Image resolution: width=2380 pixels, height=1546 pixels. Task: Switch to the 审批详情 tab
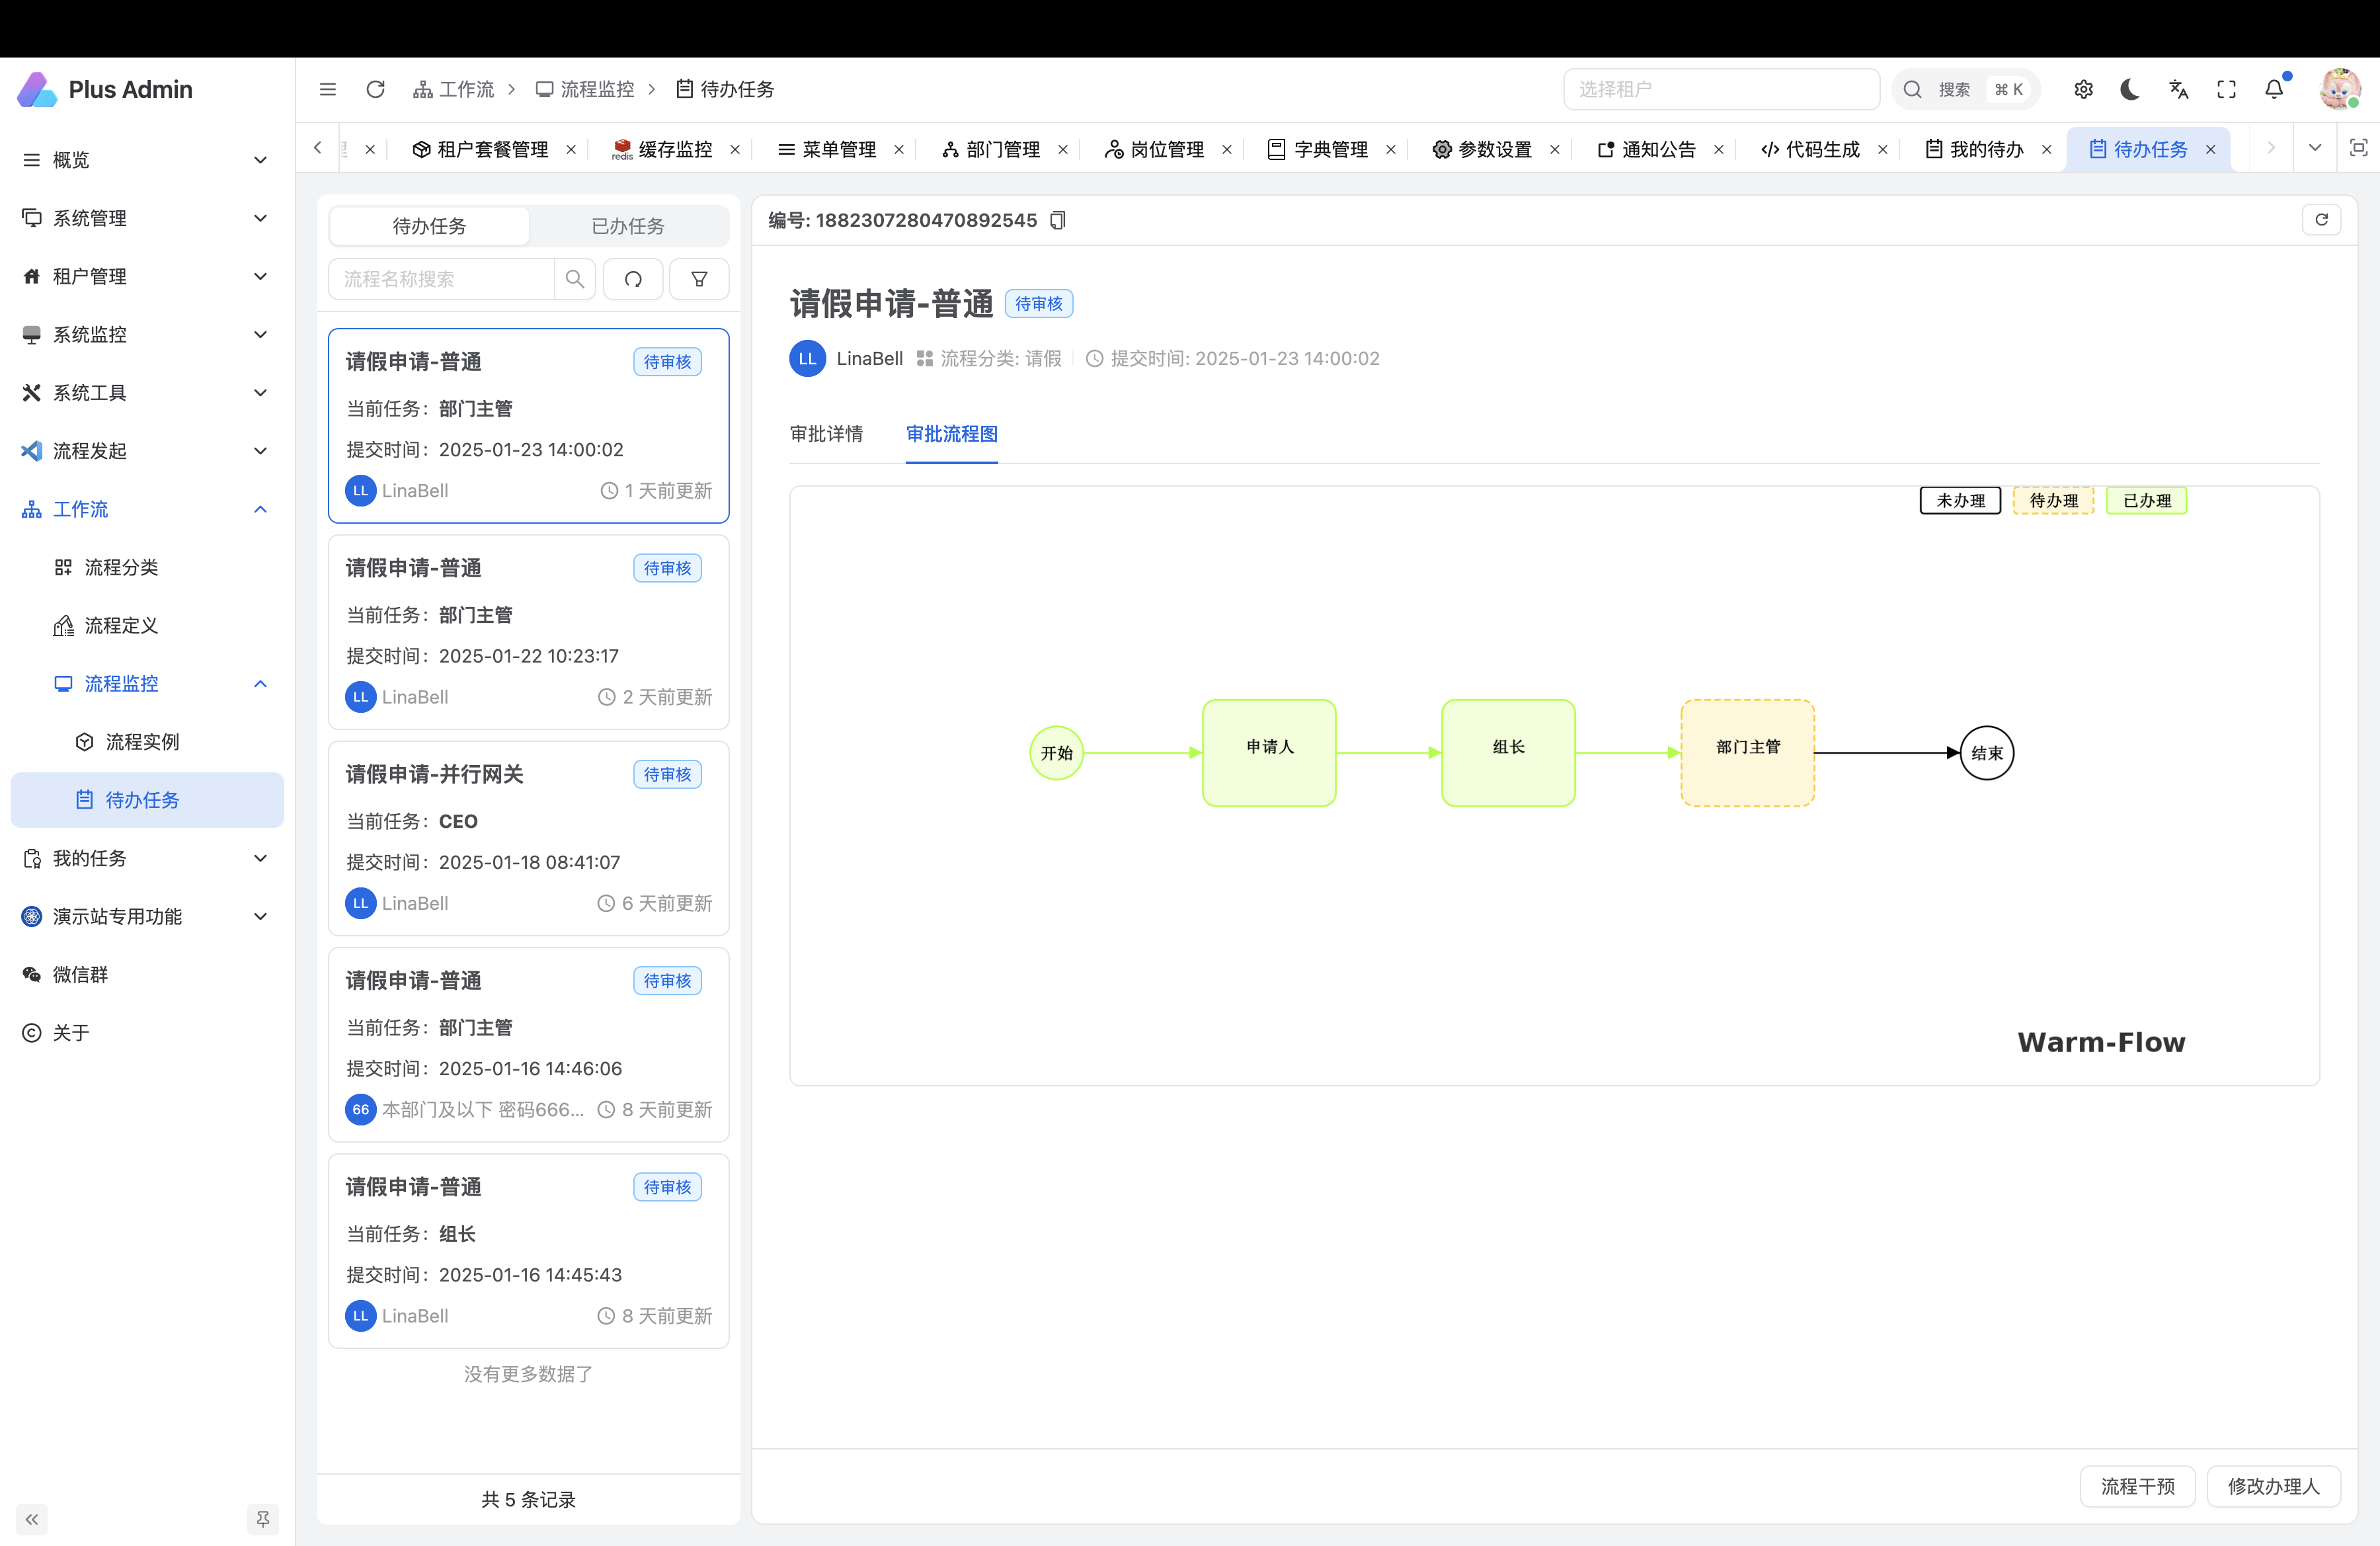pos(826,434)
